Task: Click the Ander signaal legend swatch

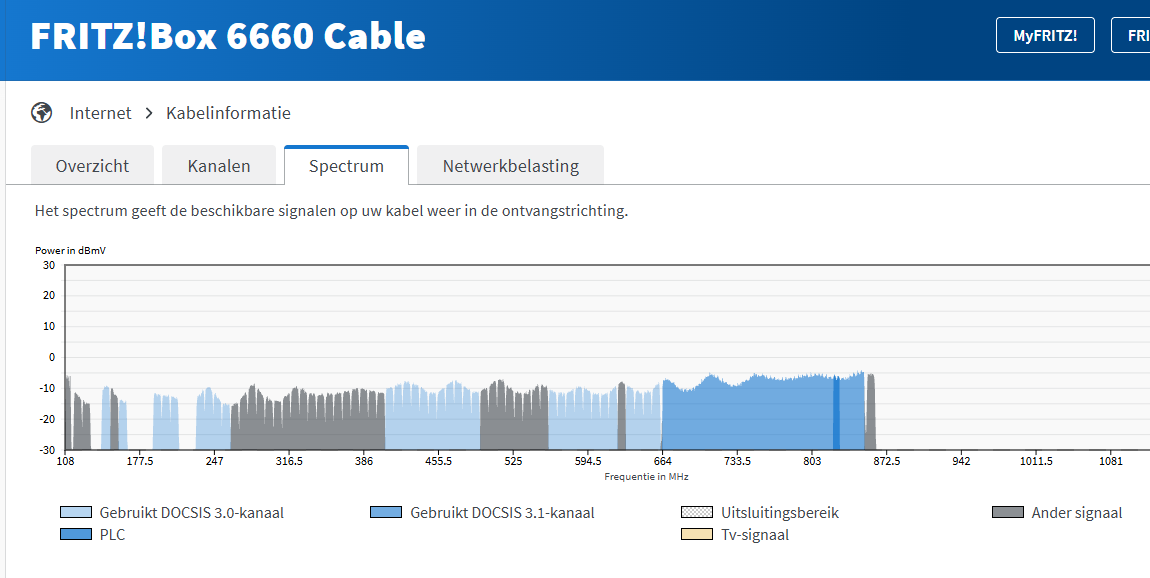Action: (x=1007, y=513)
